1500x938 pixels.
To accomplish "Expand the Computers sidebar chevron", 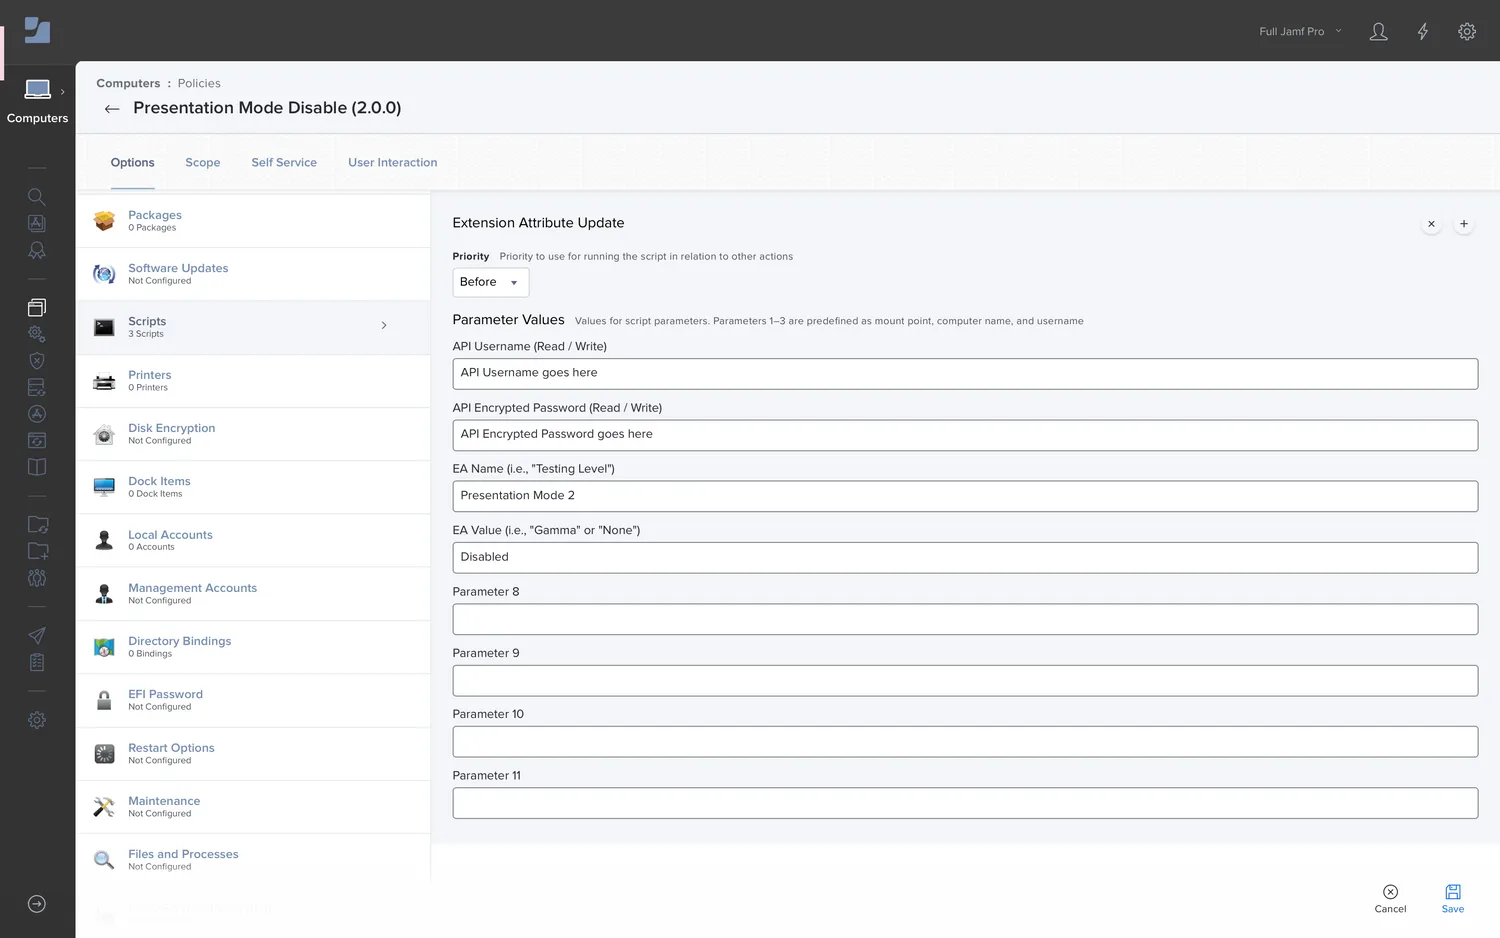I will (x=62, y=91).
